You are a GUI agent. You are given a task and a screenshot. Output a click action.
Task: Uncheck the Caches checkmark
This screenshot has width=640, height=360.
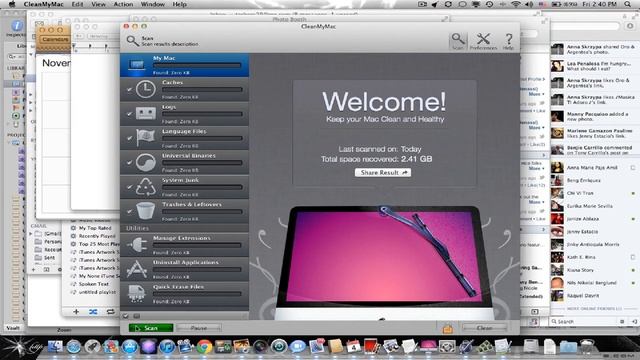coord(129,89)
